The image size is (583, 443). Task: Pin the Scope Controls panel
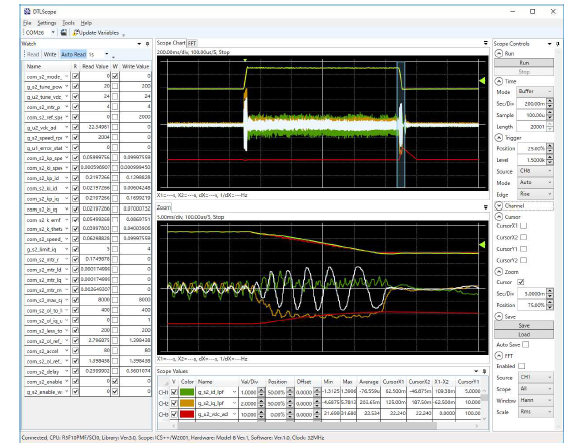[x=558, y=44]
